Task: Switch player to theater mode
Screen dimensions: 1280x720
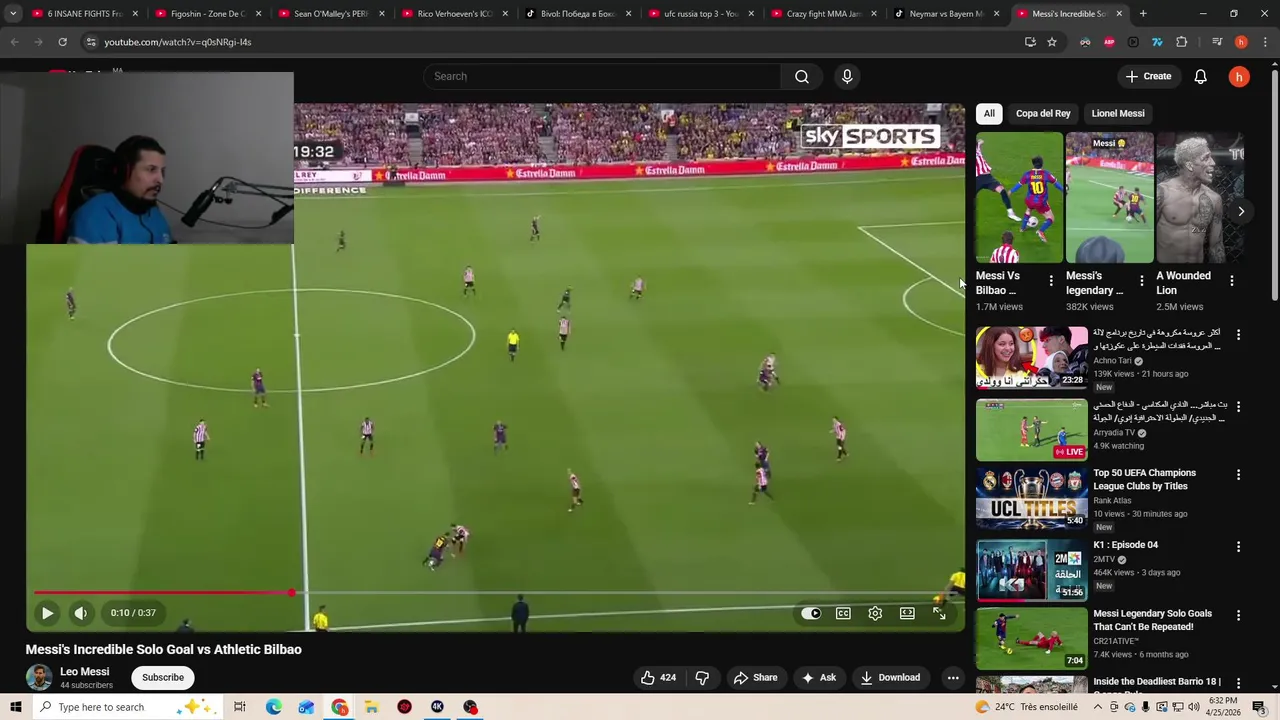Action: point(907,613)
